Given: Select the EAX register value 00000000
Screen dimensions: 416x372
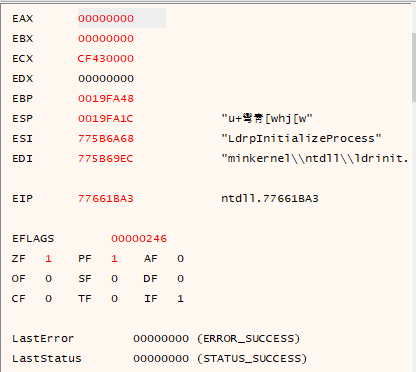Looking at the screenshot, I should point(106,18).
